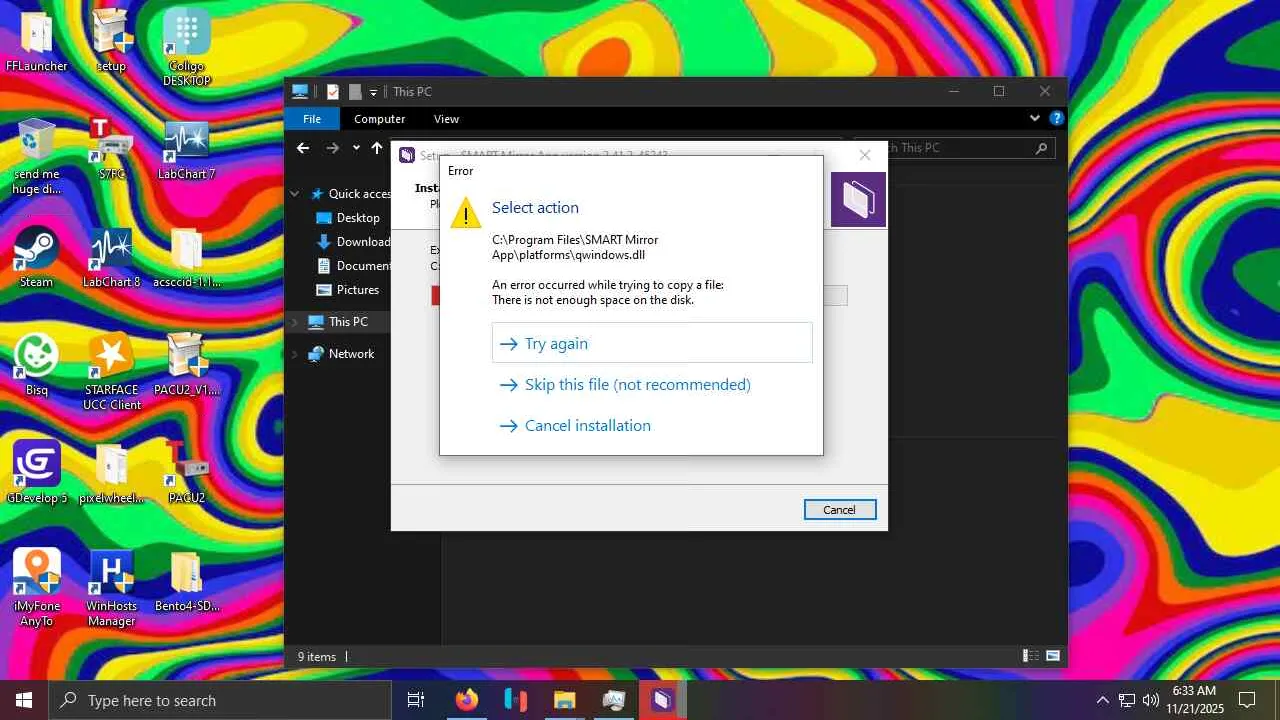The image size is (1280, 720).
Task: Expand the File Explorer ribbon chevron
Action: pos(1035,118)
